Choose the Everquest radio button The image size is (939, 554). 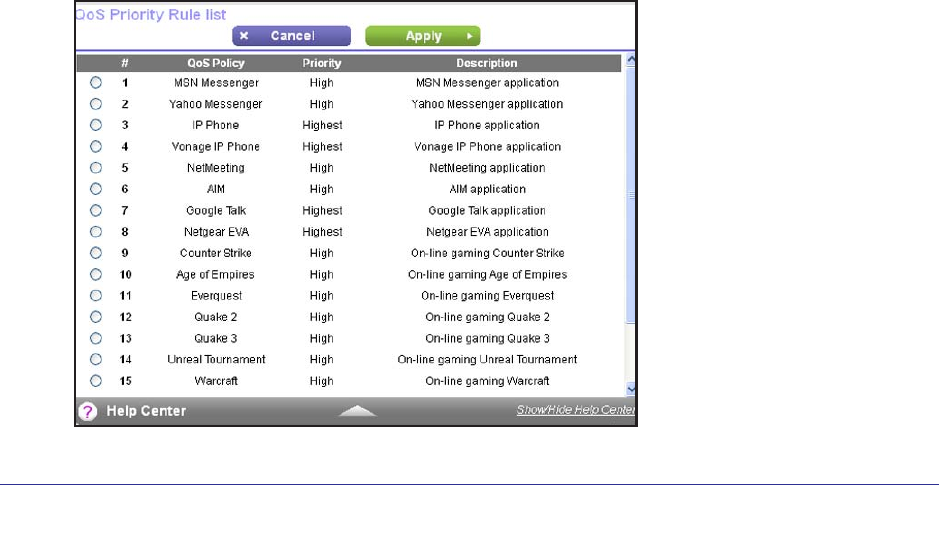click(x=96, y=296)
